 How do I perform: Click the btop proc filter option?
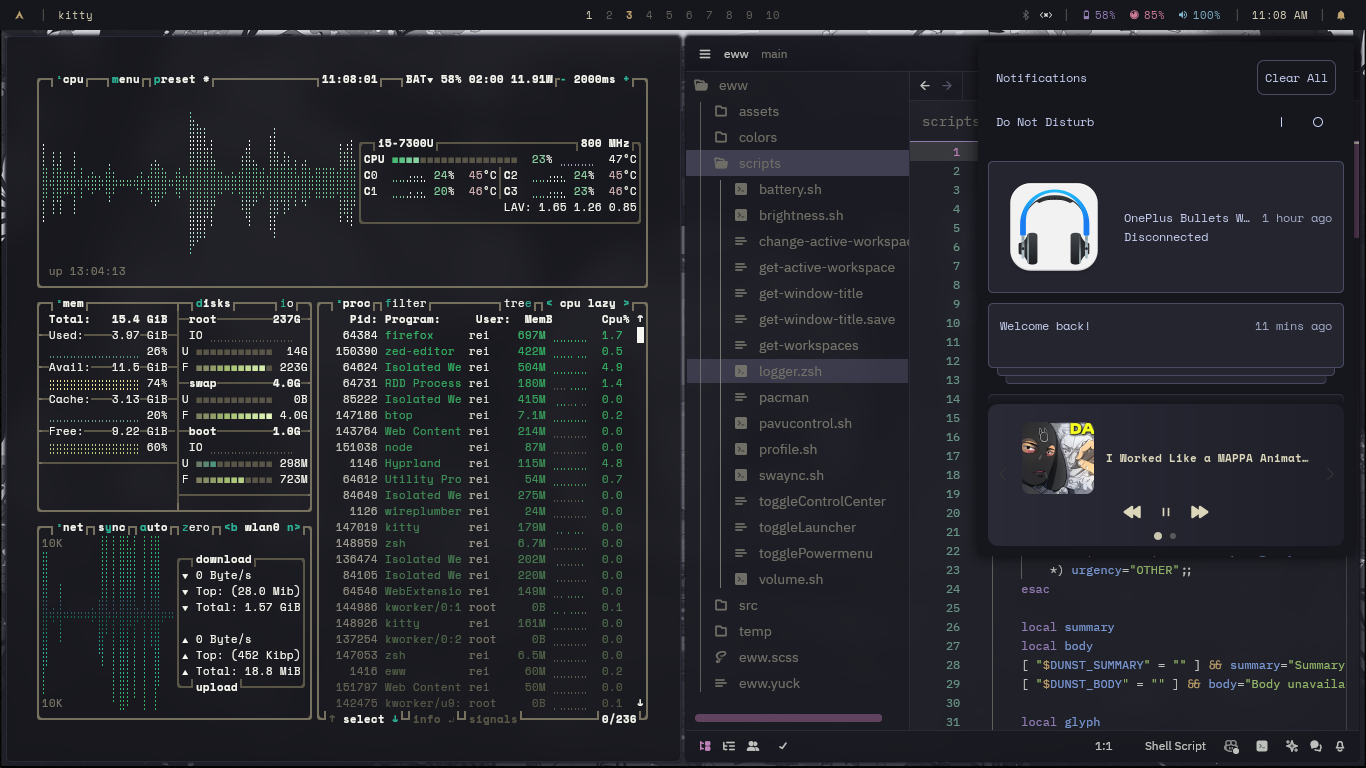[x=406, y=303]
